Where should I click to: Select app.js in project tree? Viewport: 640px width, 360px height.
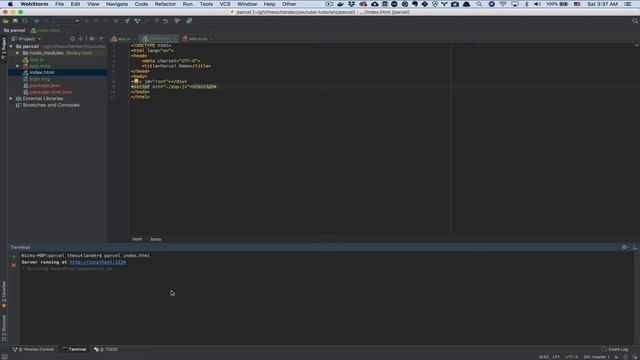pos(58,60)
